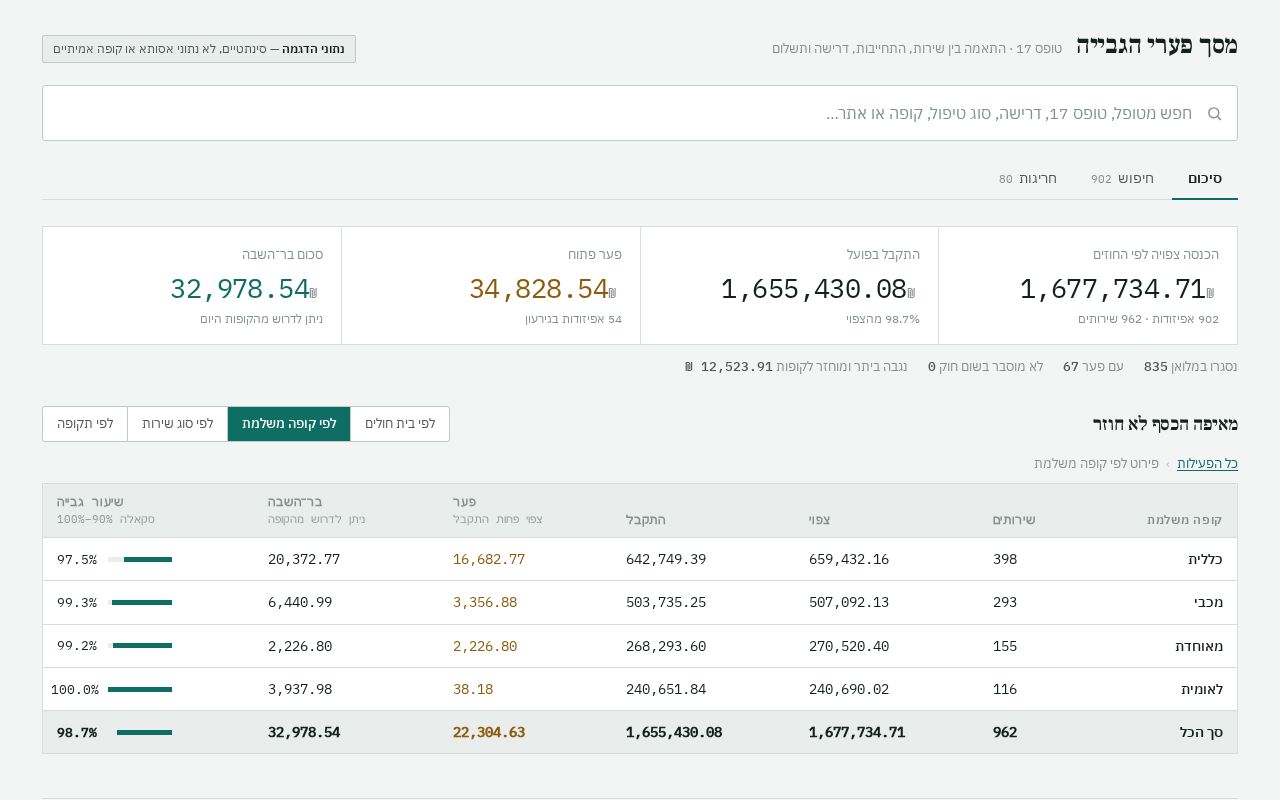Open the מאוחדת payer row
The width and height of the screenshot is (1280, 800).
(x=640, y=646)
